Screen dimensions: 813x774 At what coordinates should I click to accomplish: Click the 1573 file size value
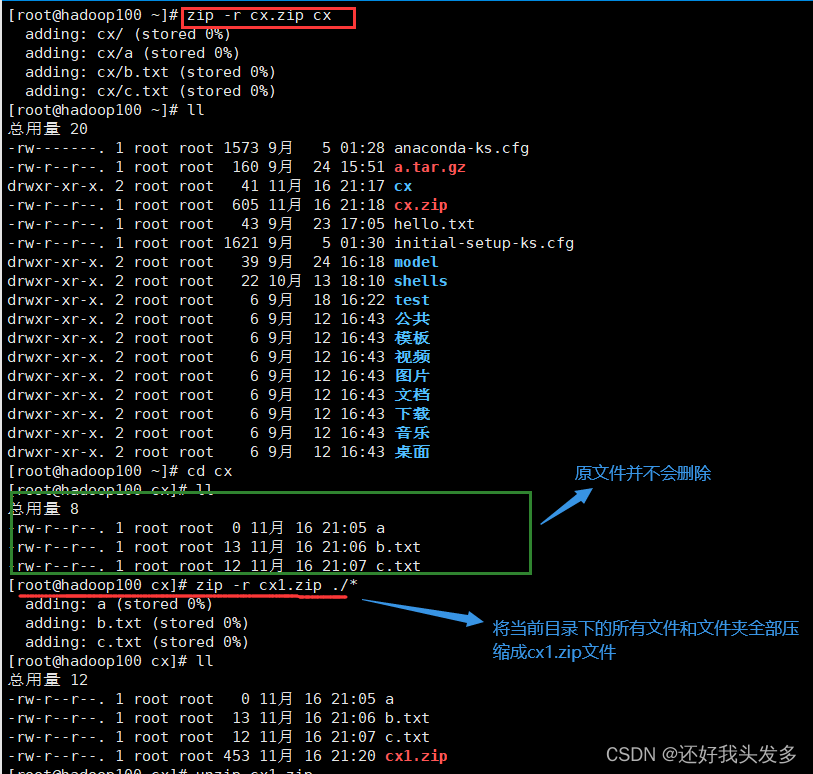click(x=241, y=148)
